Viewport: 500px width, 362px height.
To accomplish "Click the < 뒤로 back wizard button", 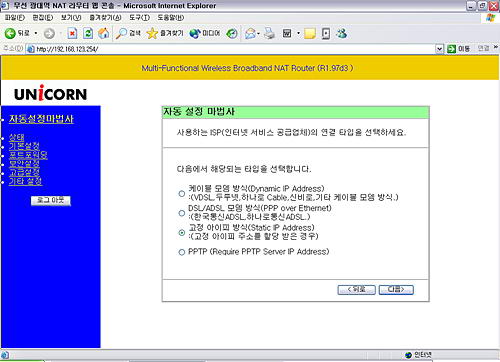I will (x=357, y=290).
